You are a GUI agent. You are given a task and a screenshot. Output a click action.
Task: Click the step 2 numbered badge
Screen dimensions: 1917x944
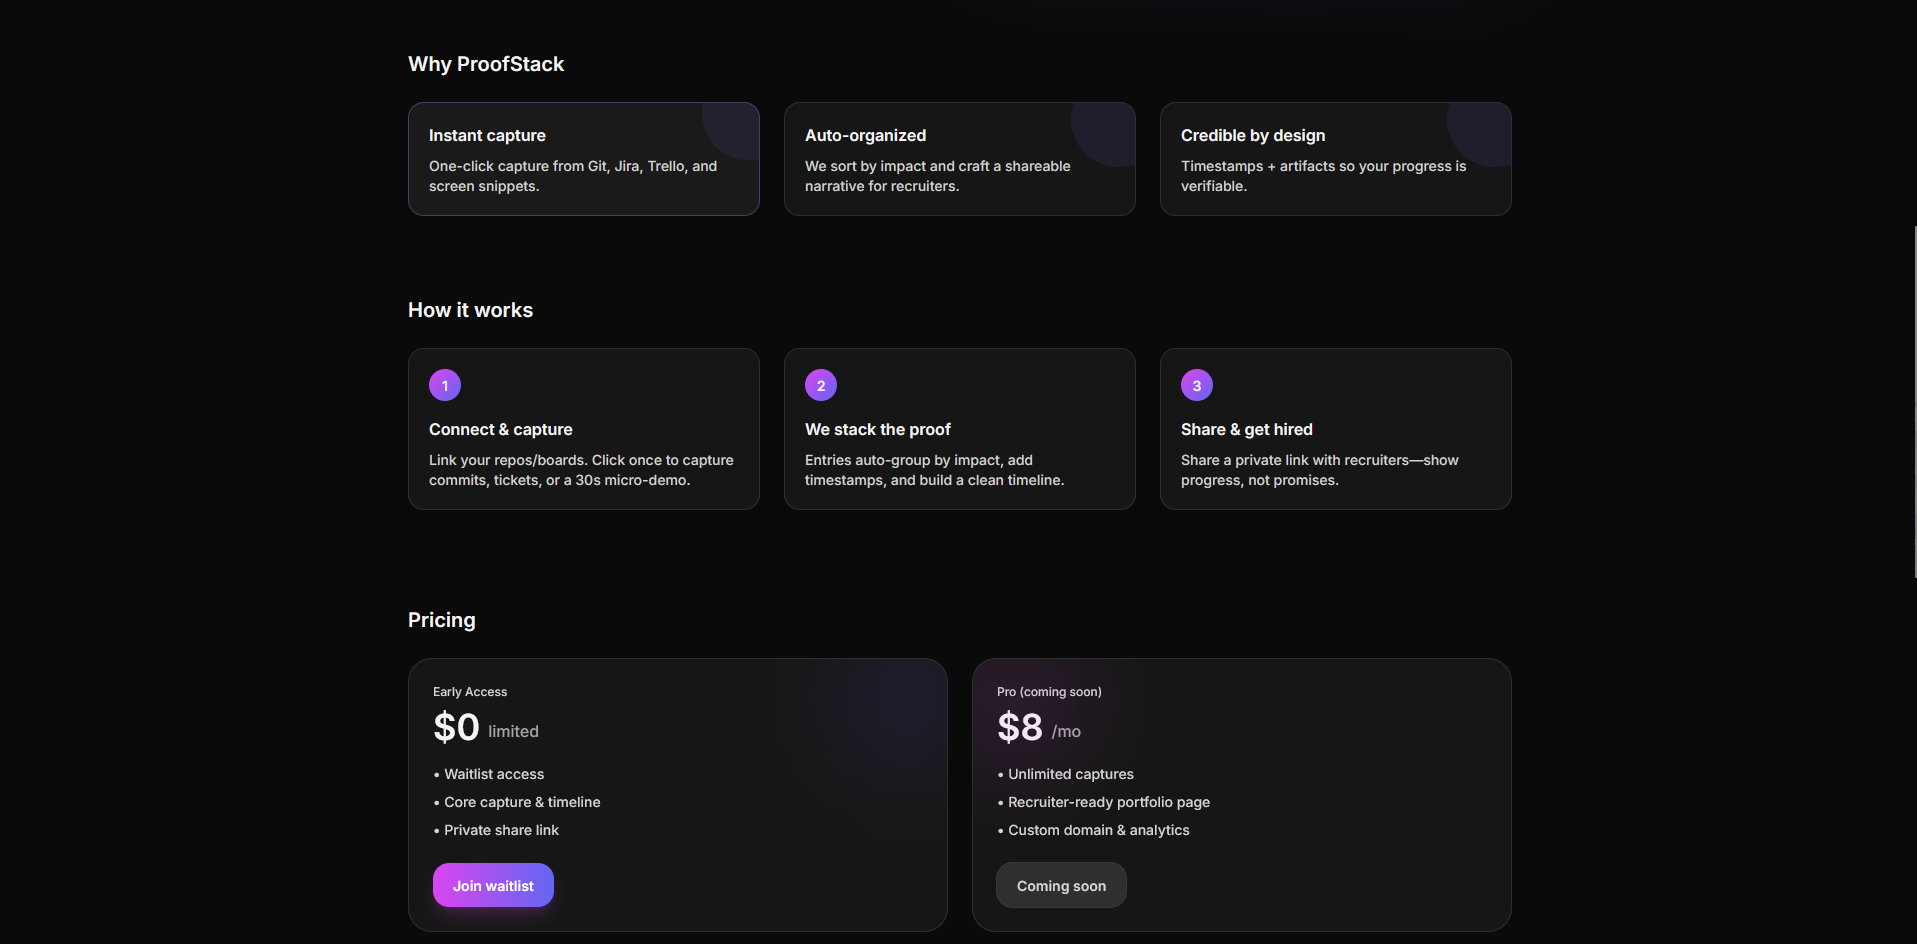coord(820,385)
